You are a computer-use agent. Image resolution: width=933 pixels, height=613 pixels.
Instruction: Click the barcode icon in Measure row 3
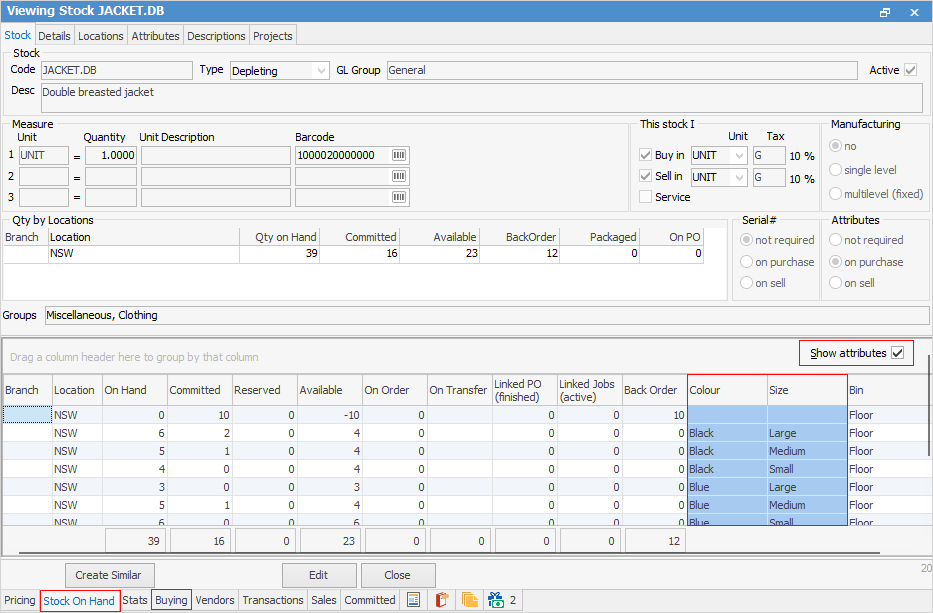399,197
